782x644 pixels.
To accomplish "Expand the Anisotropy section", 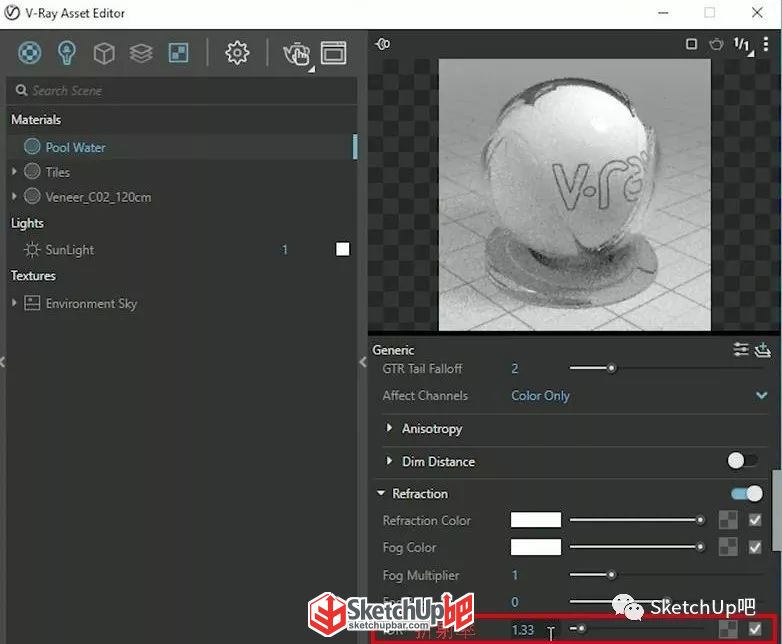I will click(389, 428).
